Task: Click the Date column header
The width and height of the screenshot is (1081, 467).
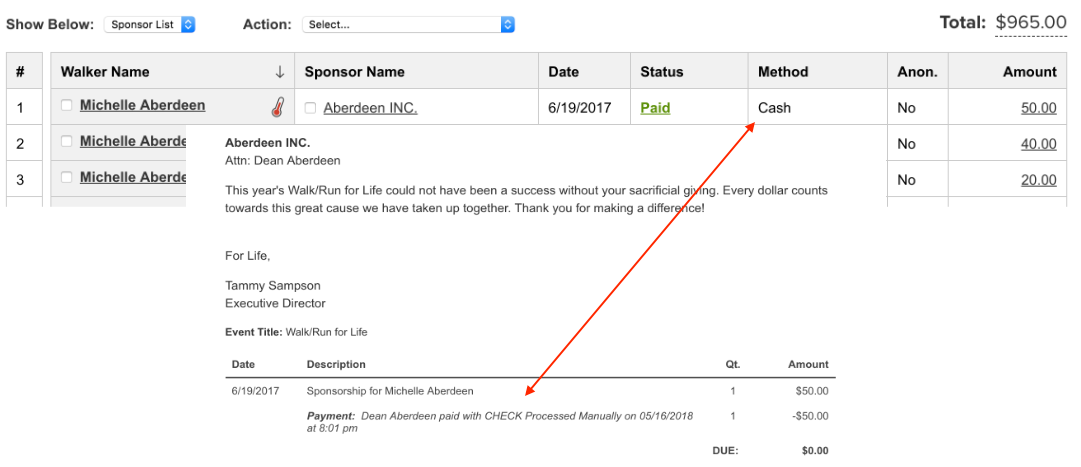Action: point(563,72)
